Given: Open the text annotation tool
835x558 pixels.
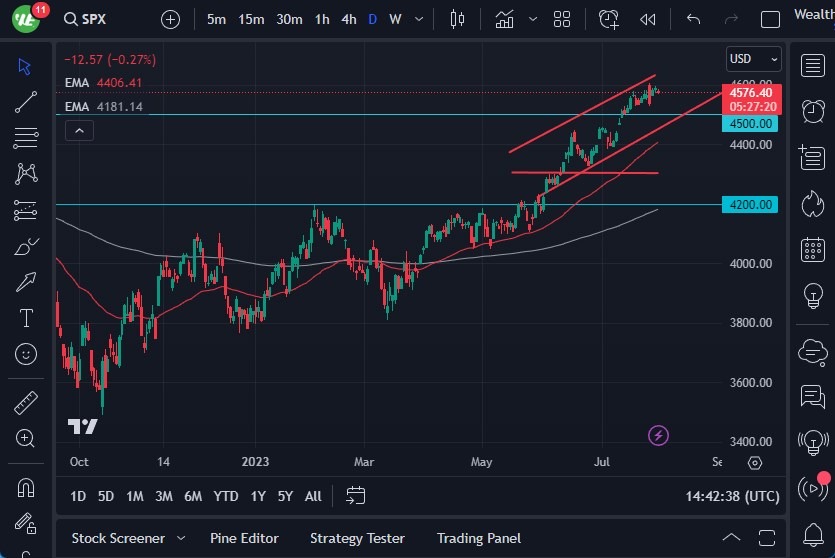Looking at the screenshot, I should pos(26,318).
